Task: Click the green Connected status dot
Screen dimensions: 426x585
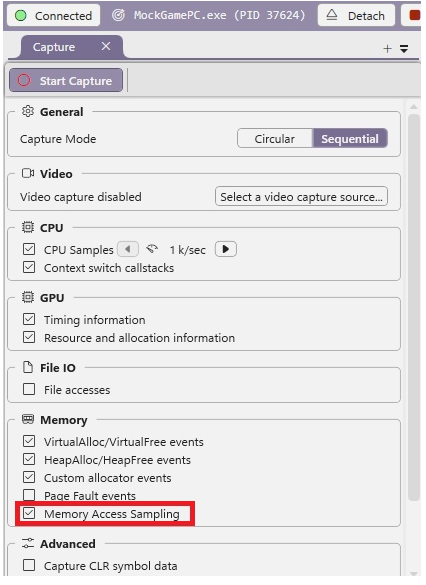Action: [21, 16]
